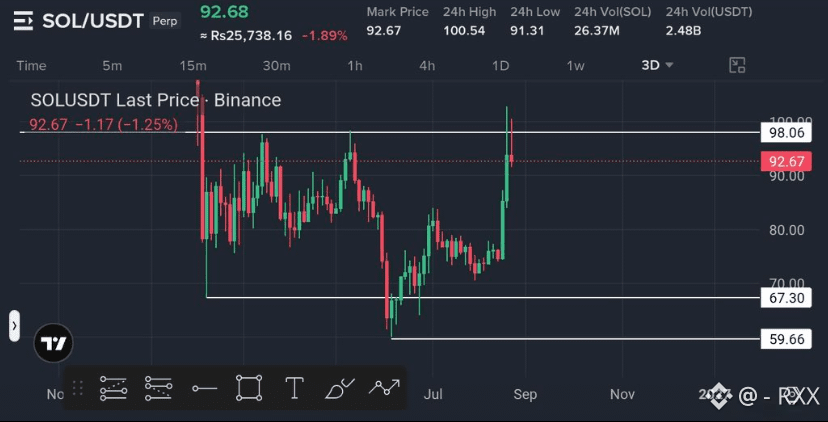Select the horizontal line segment tool
828x422 pixels.
(204, 389)
